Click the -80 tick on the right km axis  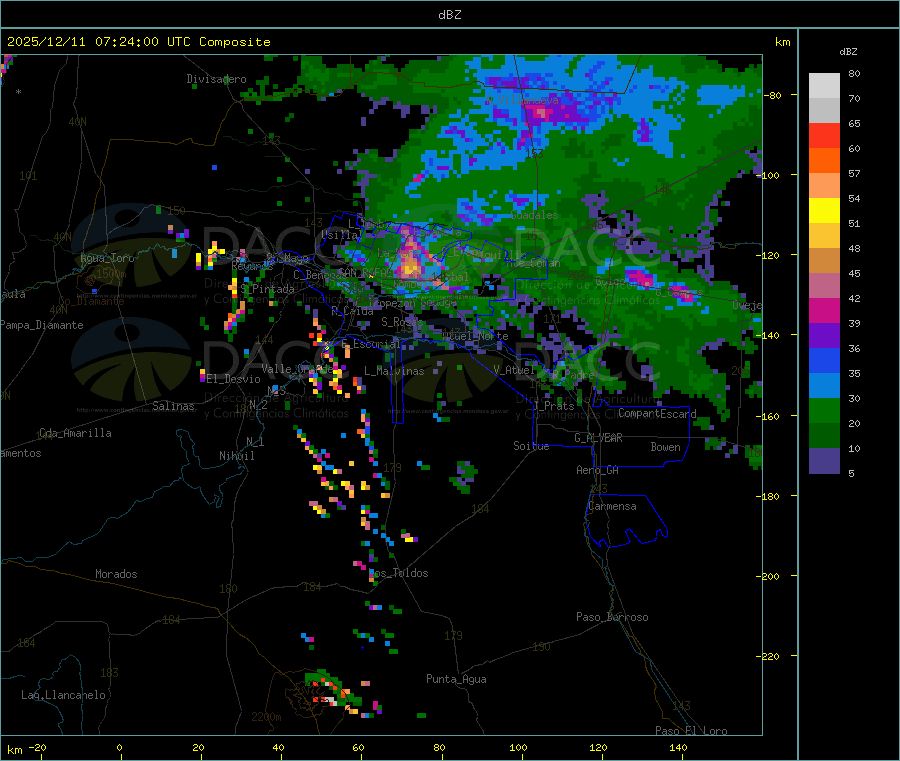coord(773,95)
